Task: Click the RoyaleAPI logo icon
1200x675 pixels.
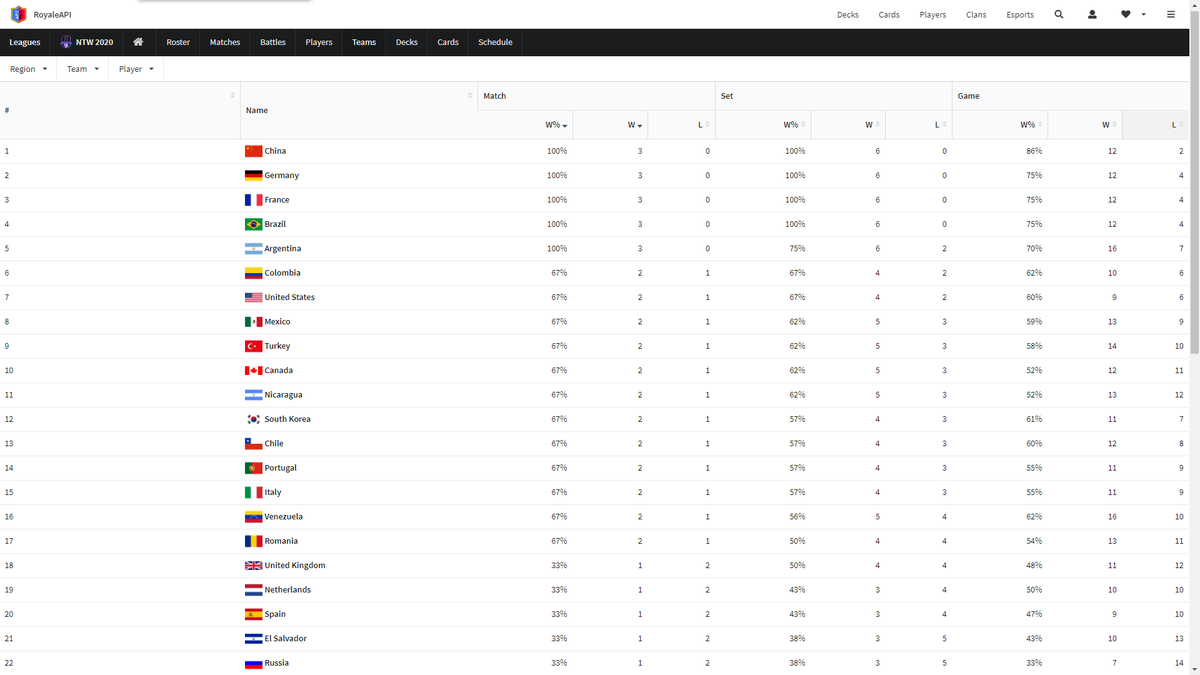Action: coord(18,15)
